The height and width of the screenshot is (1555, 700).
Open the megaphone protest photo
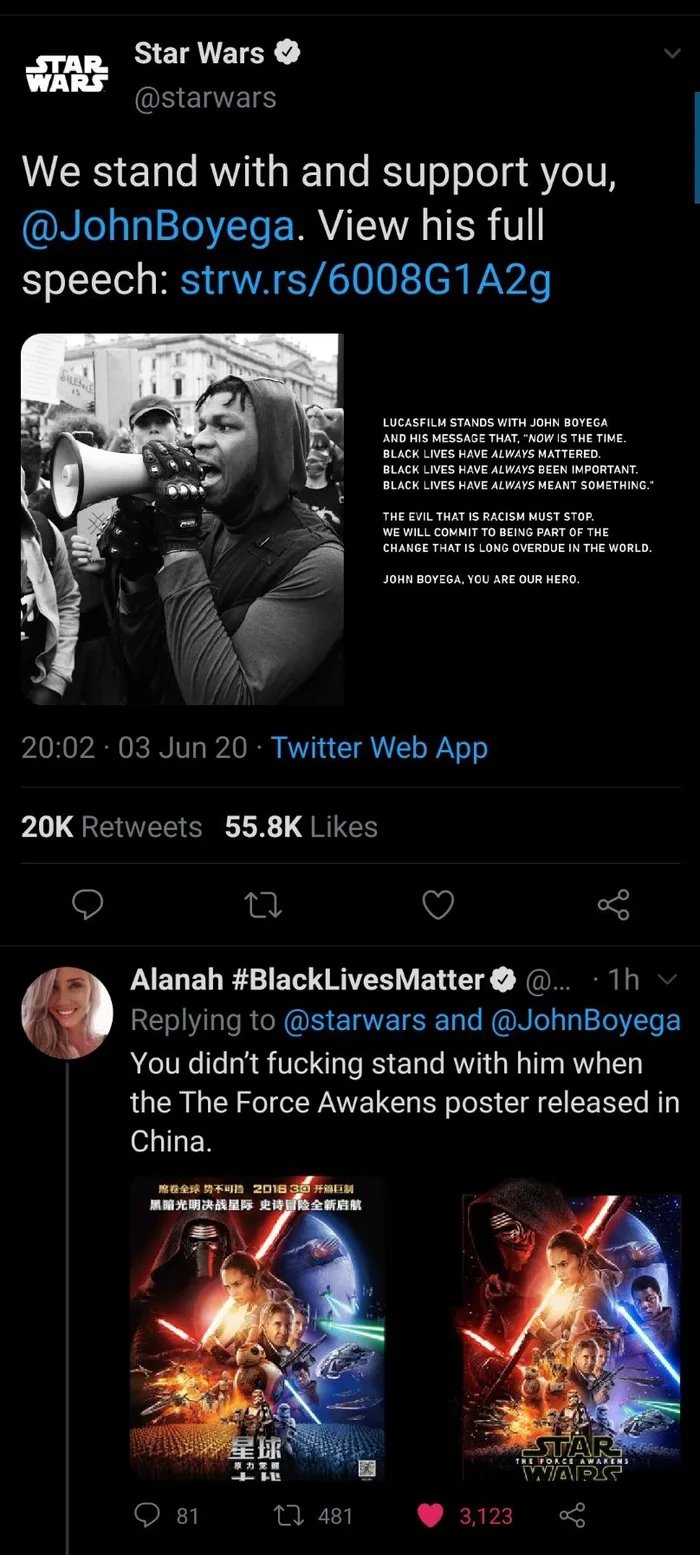(182, 519)
